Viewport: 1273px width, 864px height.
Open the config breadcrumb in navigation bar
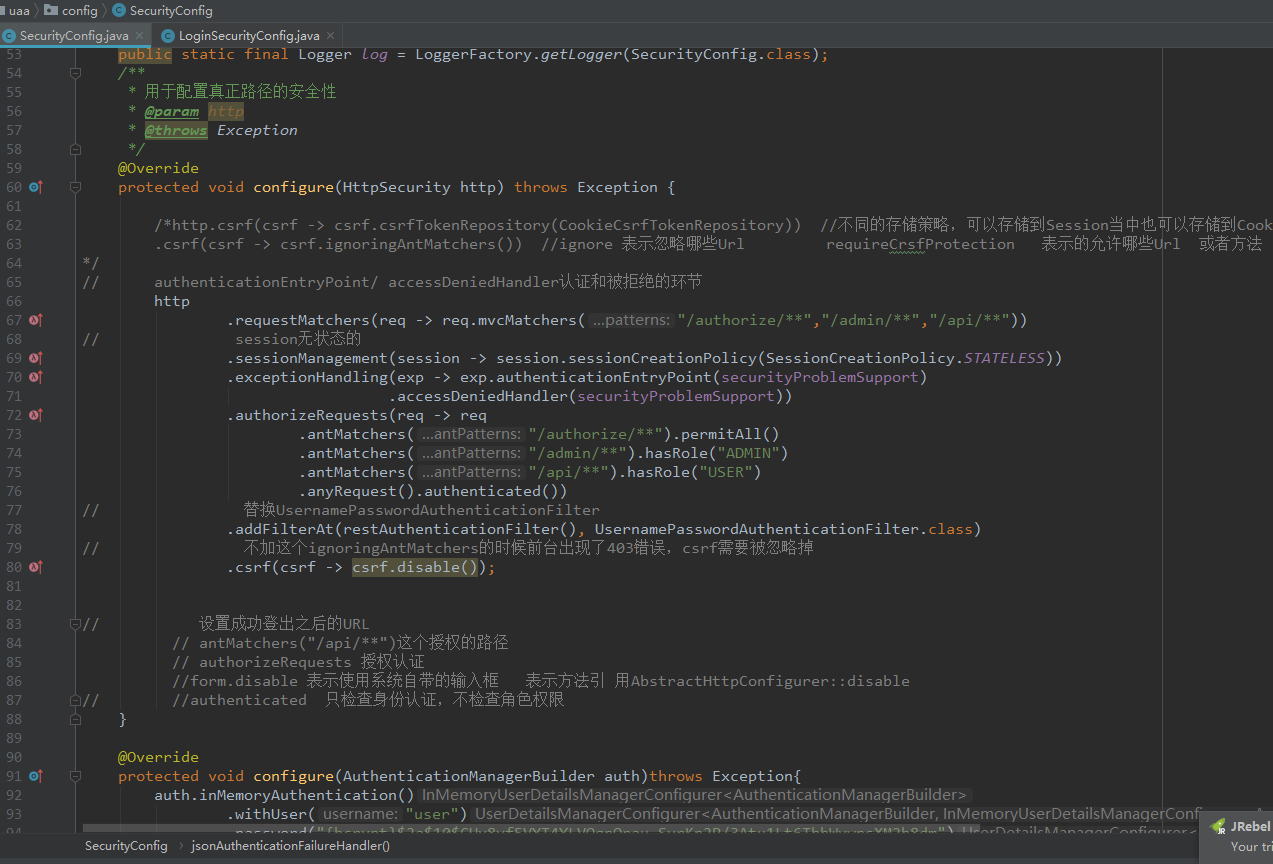[80, 10]
